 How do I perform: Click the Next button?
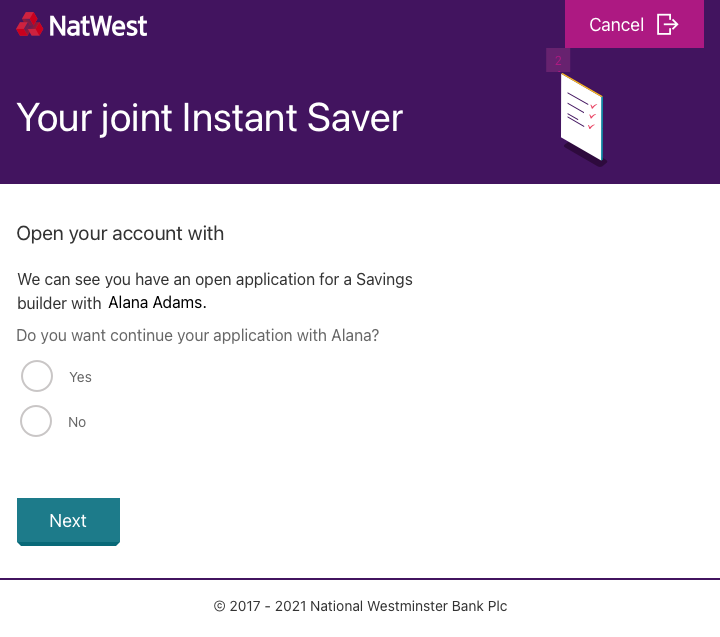click(68, 522)
